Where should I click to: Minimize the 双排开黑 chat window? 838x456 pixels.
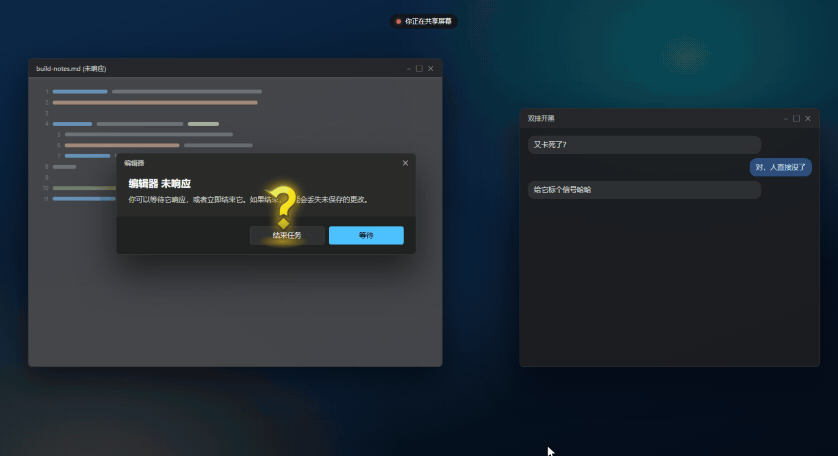(786, 119)
